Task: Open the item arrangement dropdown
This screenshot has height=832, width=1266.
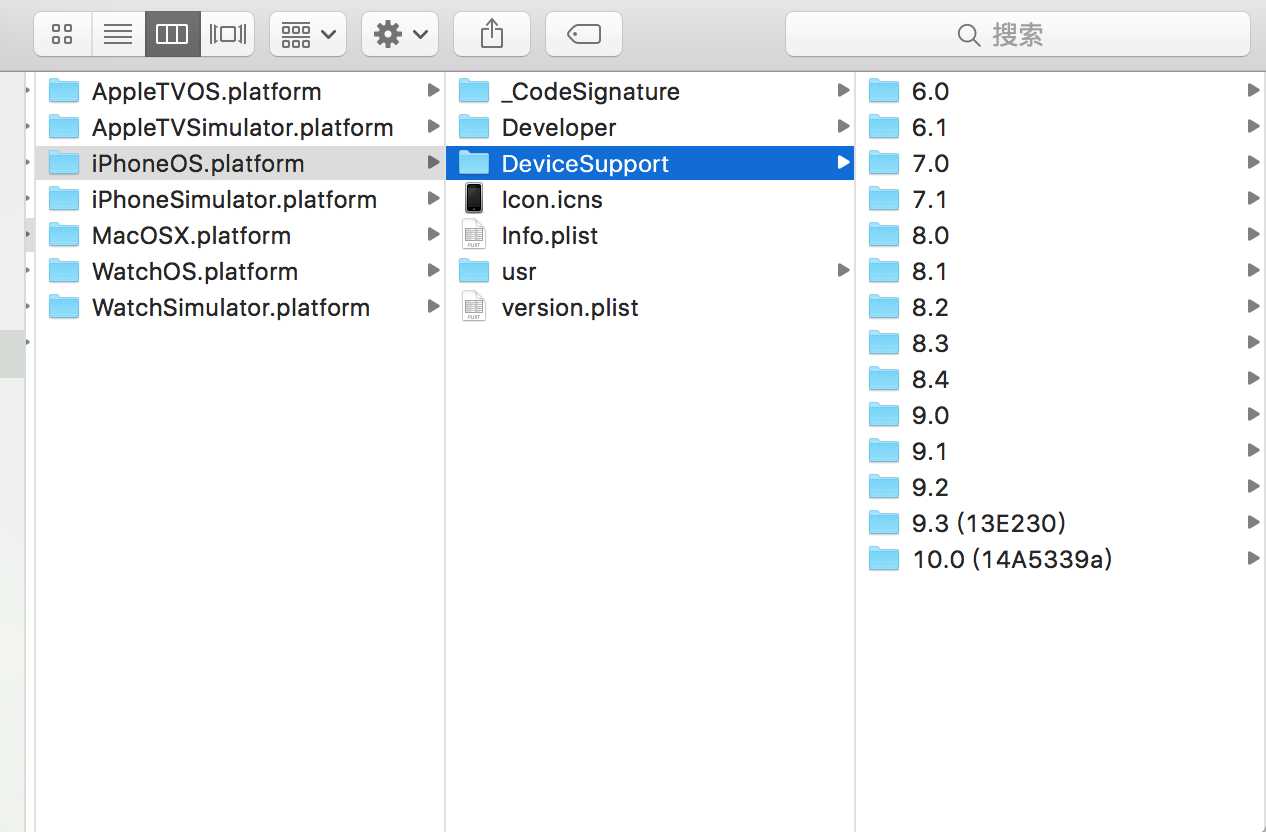Action: [x=308, y=35]
